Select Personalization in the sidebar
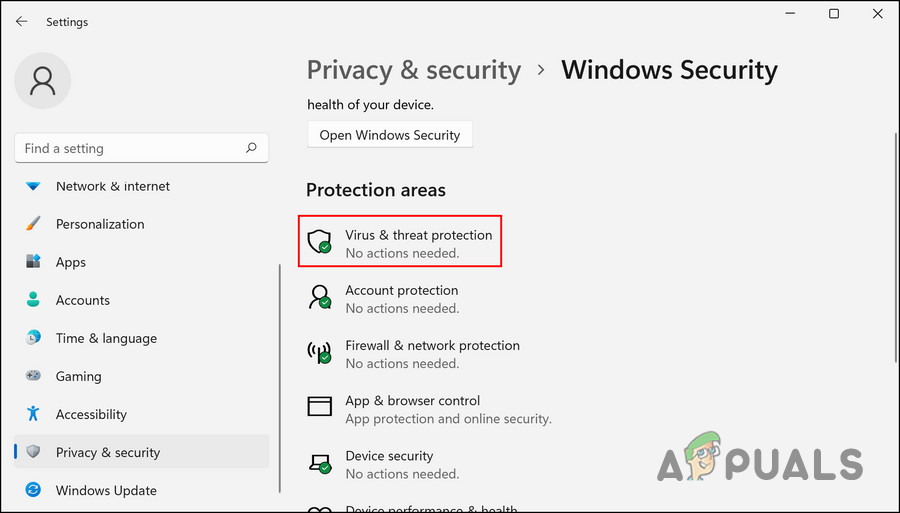This screenshot has height=513, width=900. point(100,224)
